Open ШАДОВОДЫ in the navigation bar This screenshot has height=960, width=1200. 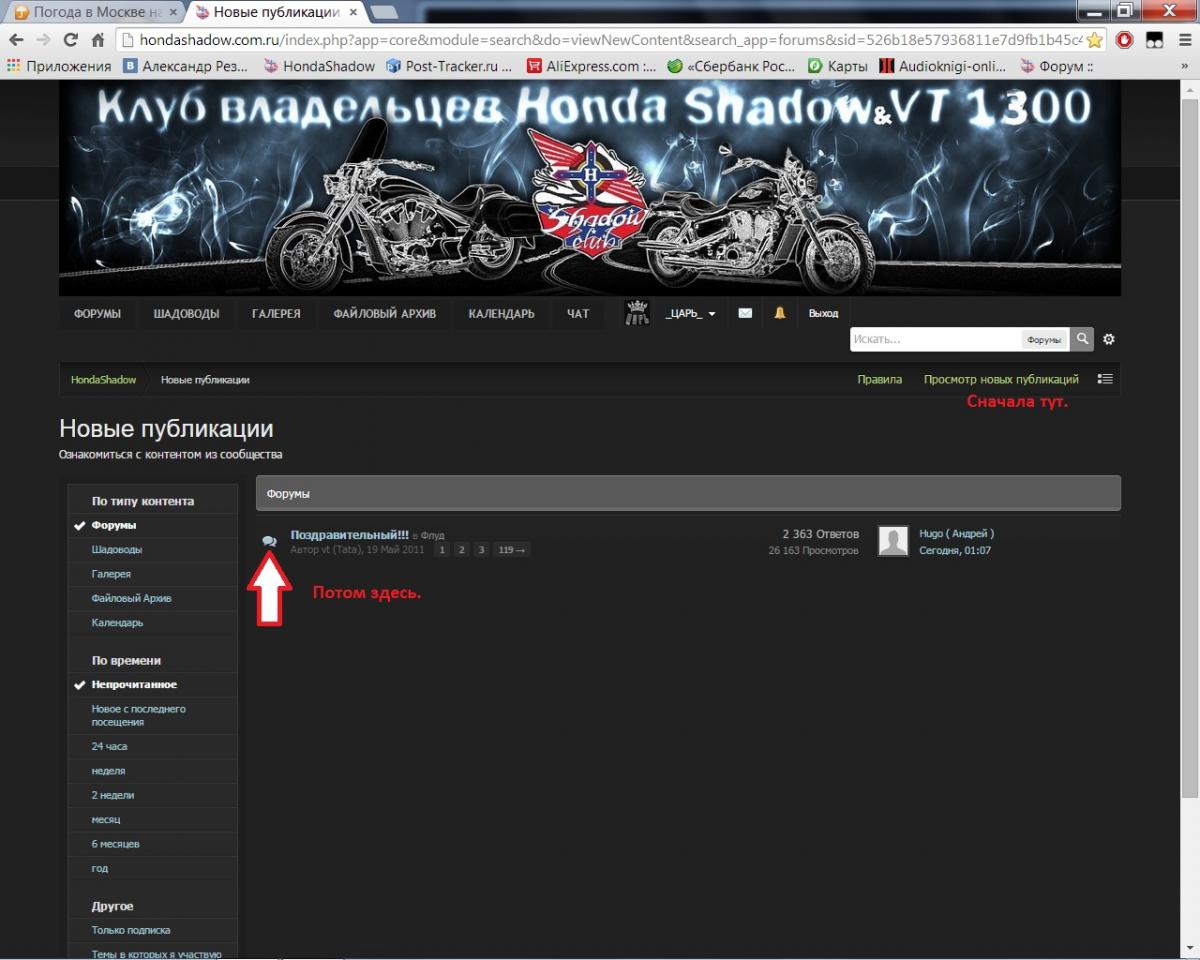click(x=186, y=313)
